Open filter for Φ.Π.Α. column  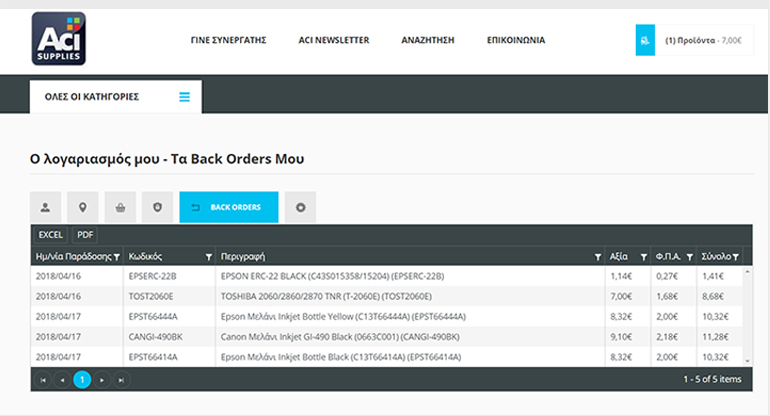(689, 257)
